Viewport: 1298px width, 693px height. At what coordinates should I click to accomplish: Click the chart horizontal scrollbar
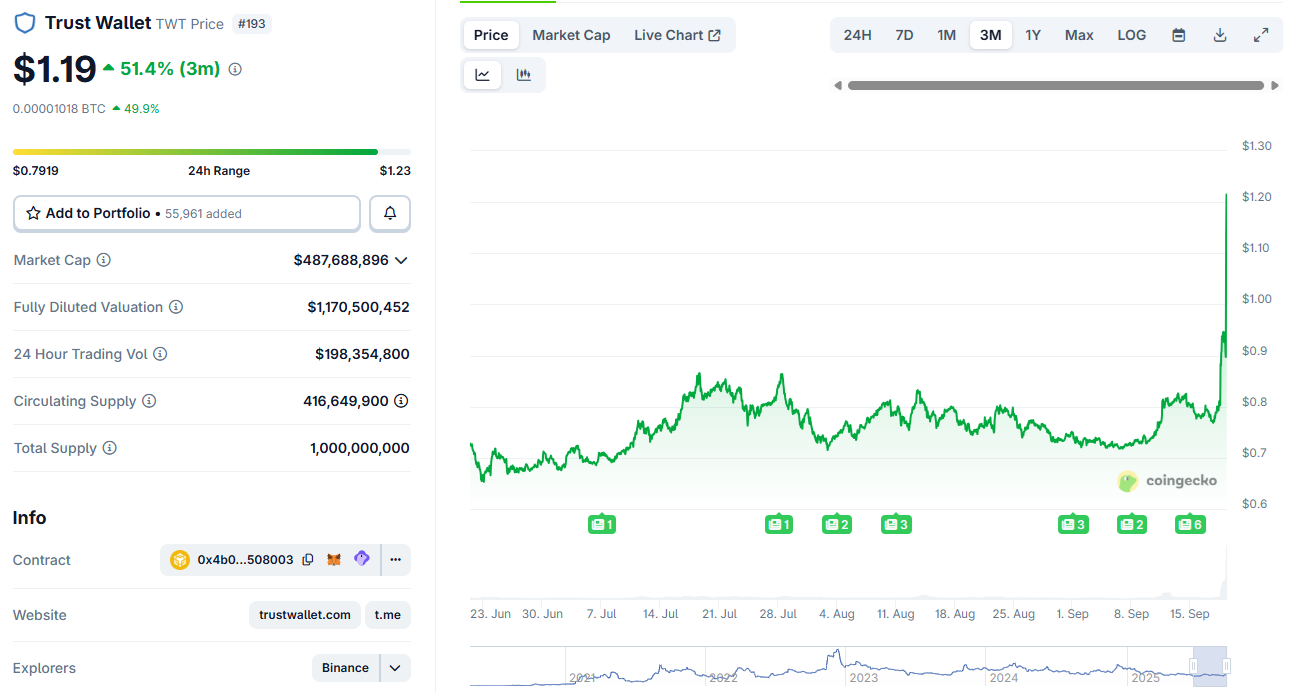click(1055, 86)
